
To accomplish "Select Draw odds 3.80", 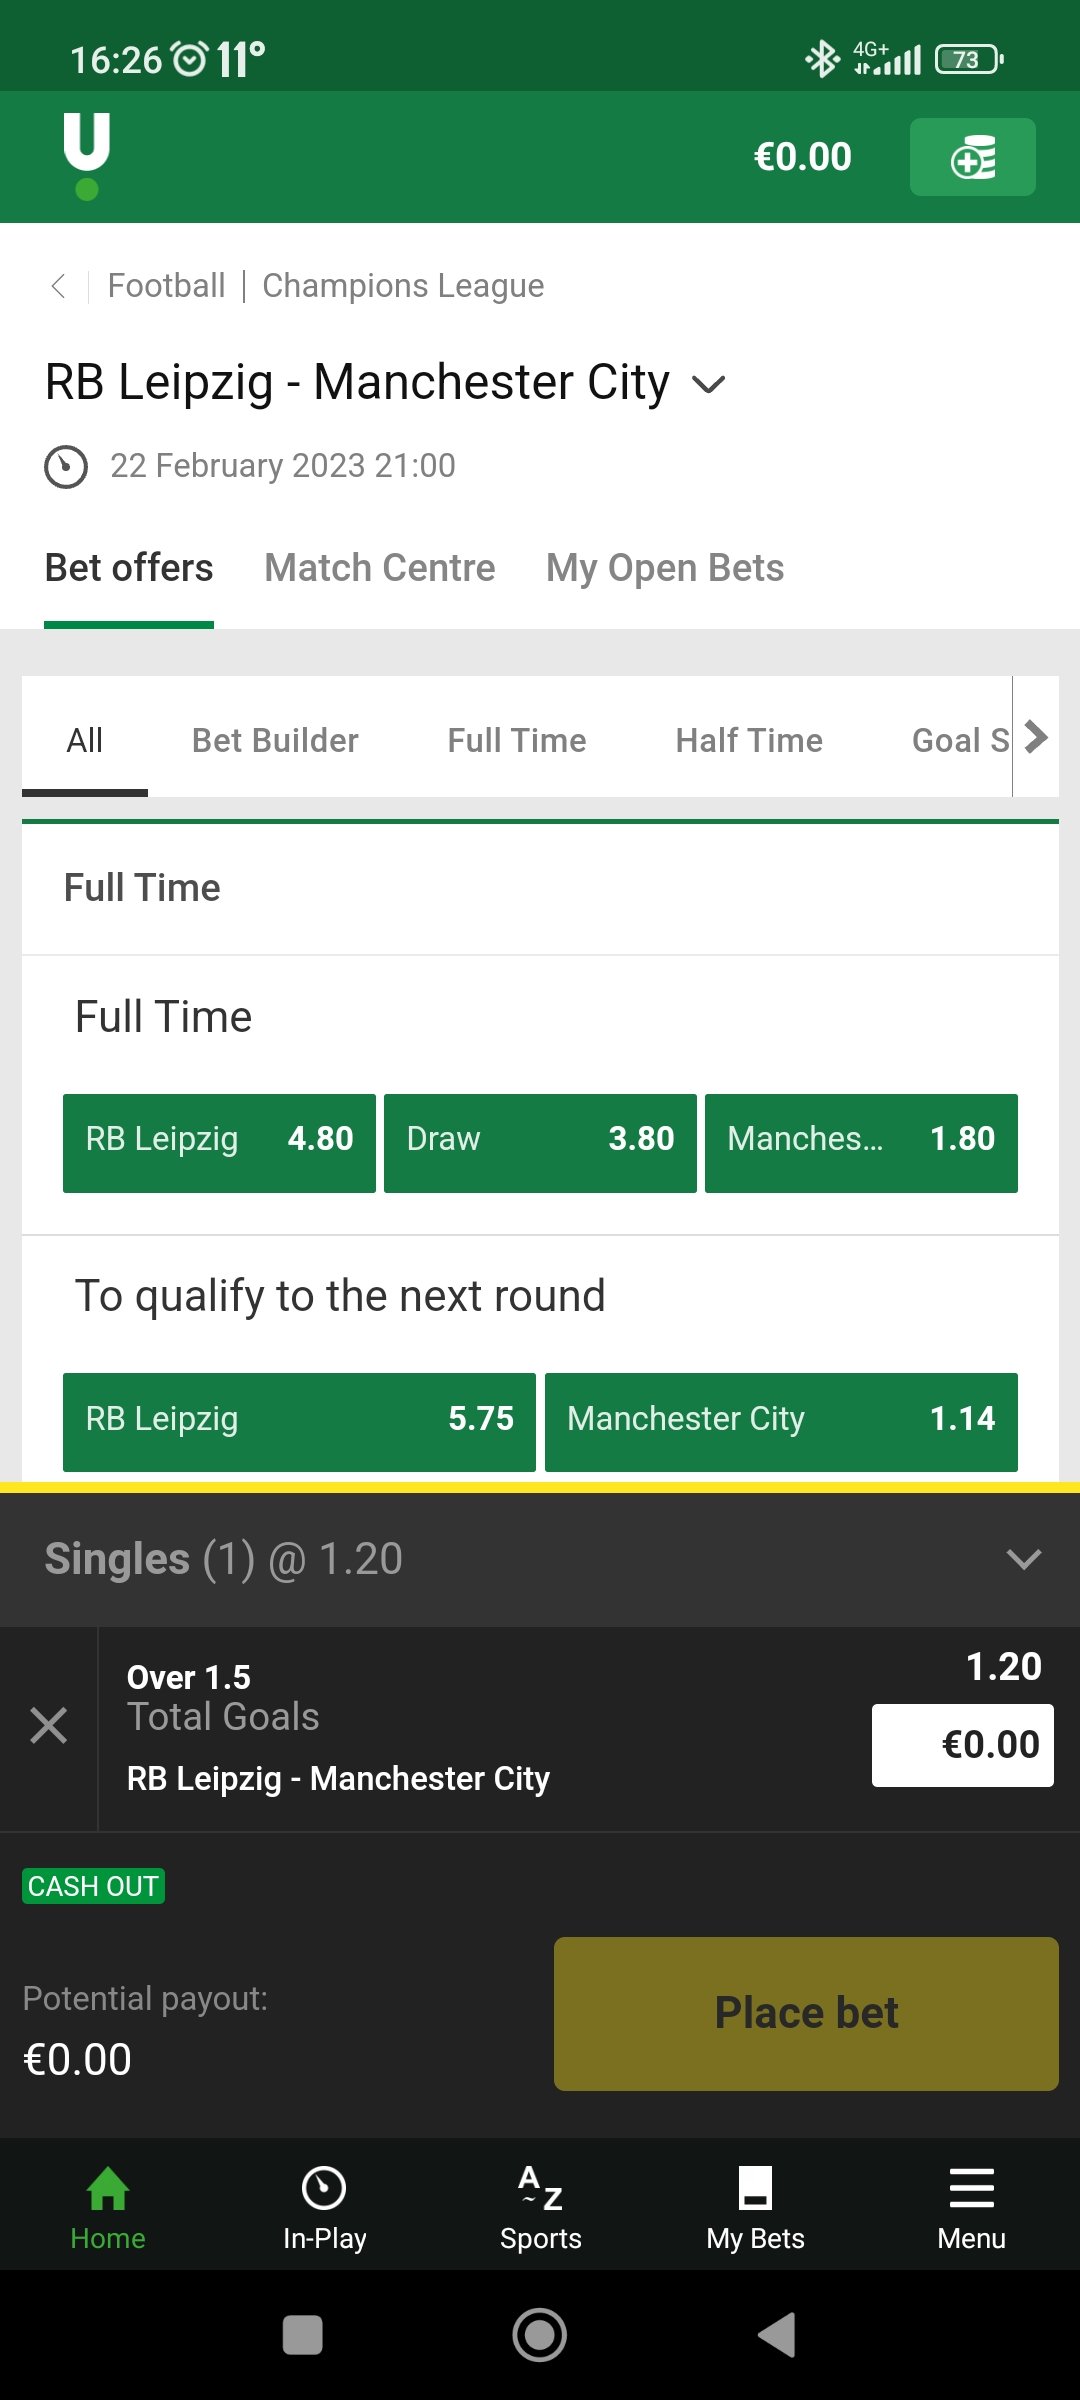I will (x=540, y=1143).
